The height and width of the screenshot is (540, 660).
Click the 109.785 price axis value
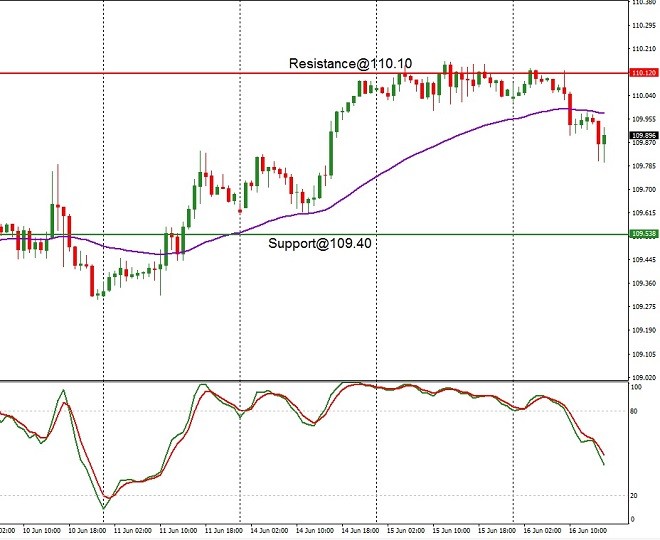[x=644, y=166]
